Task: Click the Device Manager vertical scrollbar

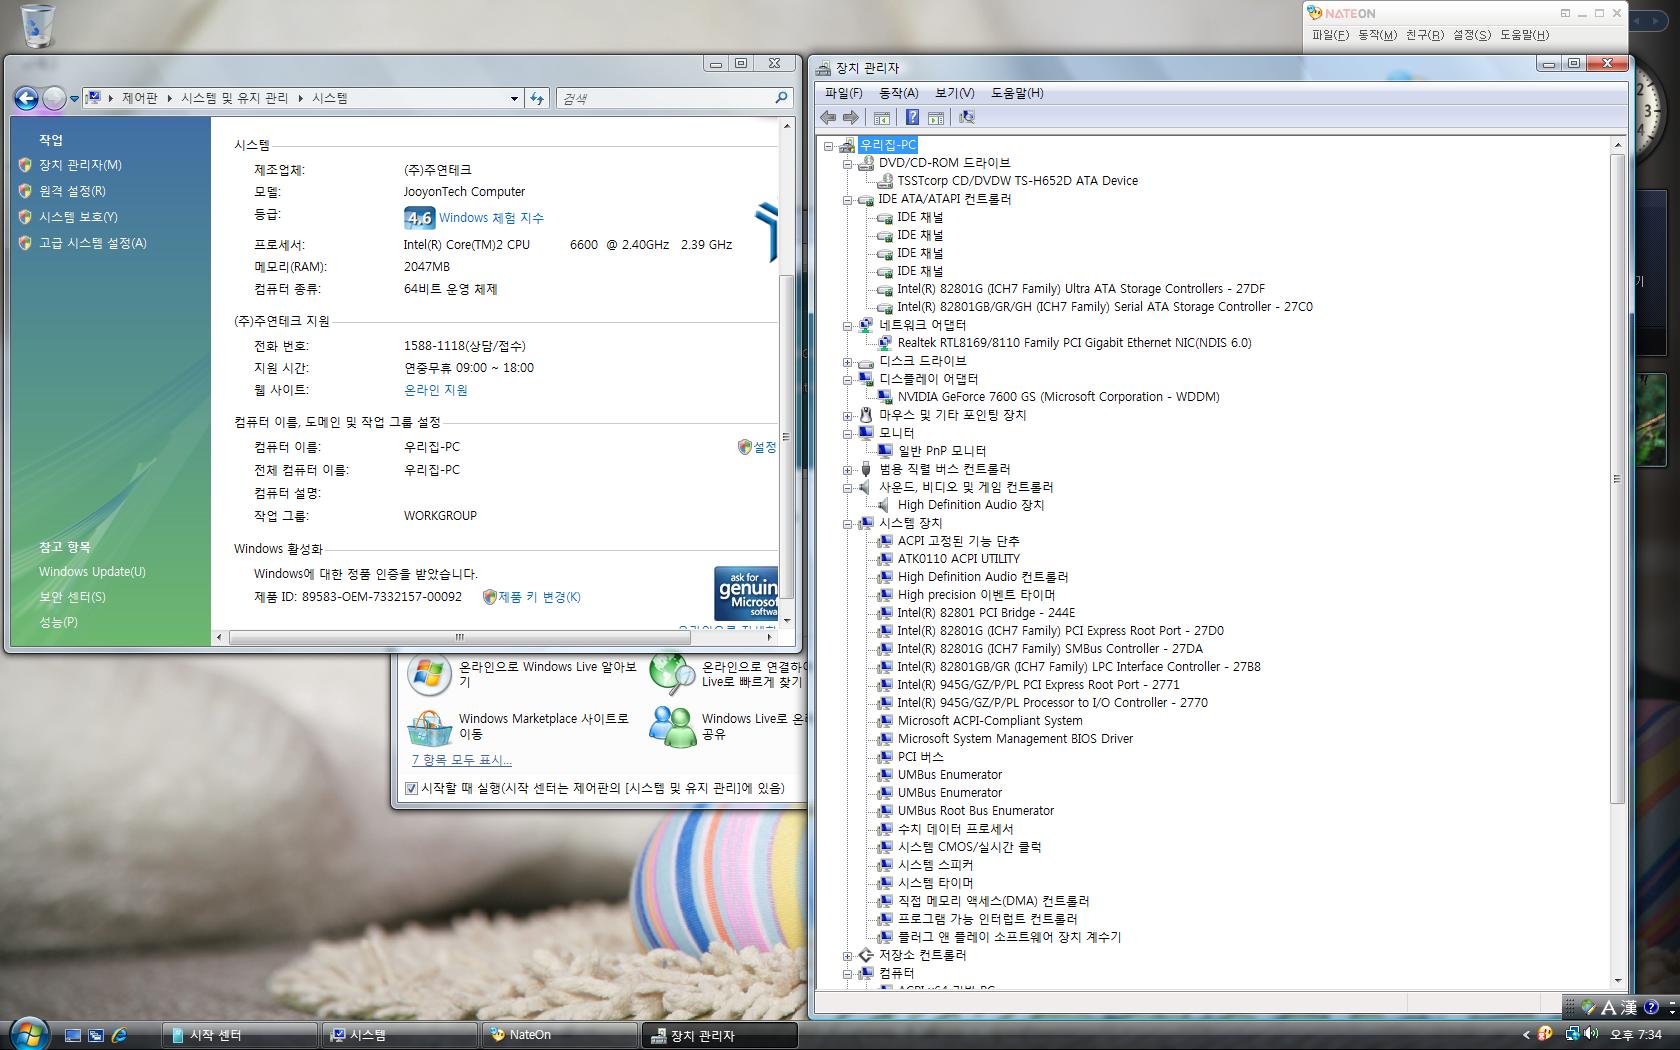Action: click(x=1617, y=480)
